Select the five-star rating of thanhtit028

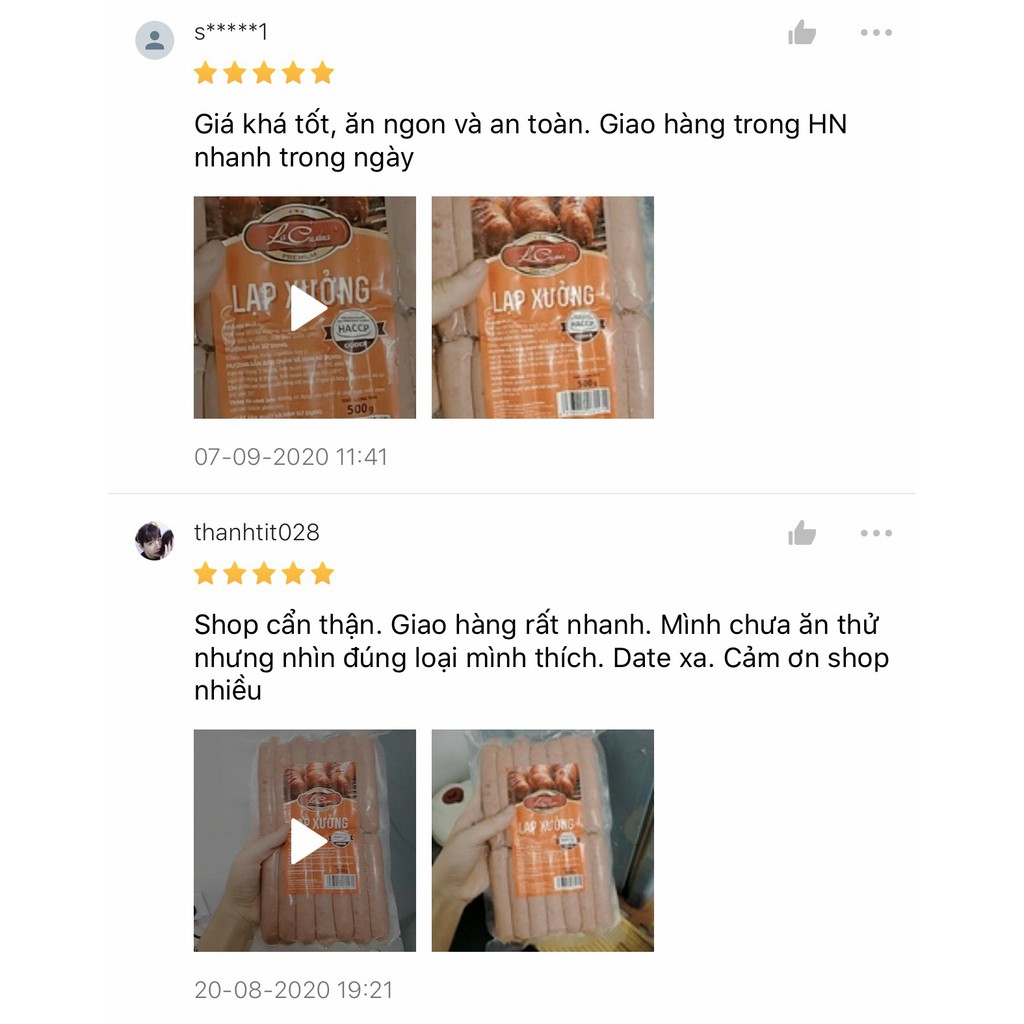tap(264, 573)
